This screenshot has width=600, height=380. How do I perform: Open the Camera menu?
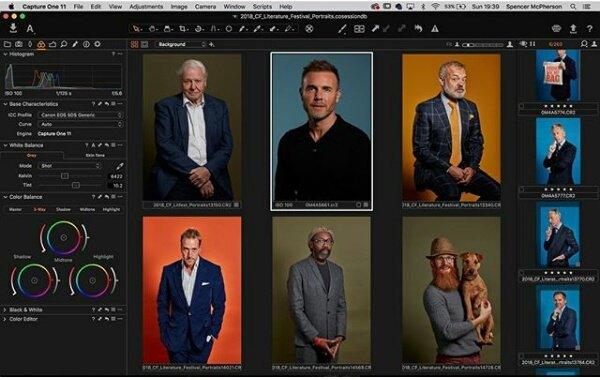point(205,7)
